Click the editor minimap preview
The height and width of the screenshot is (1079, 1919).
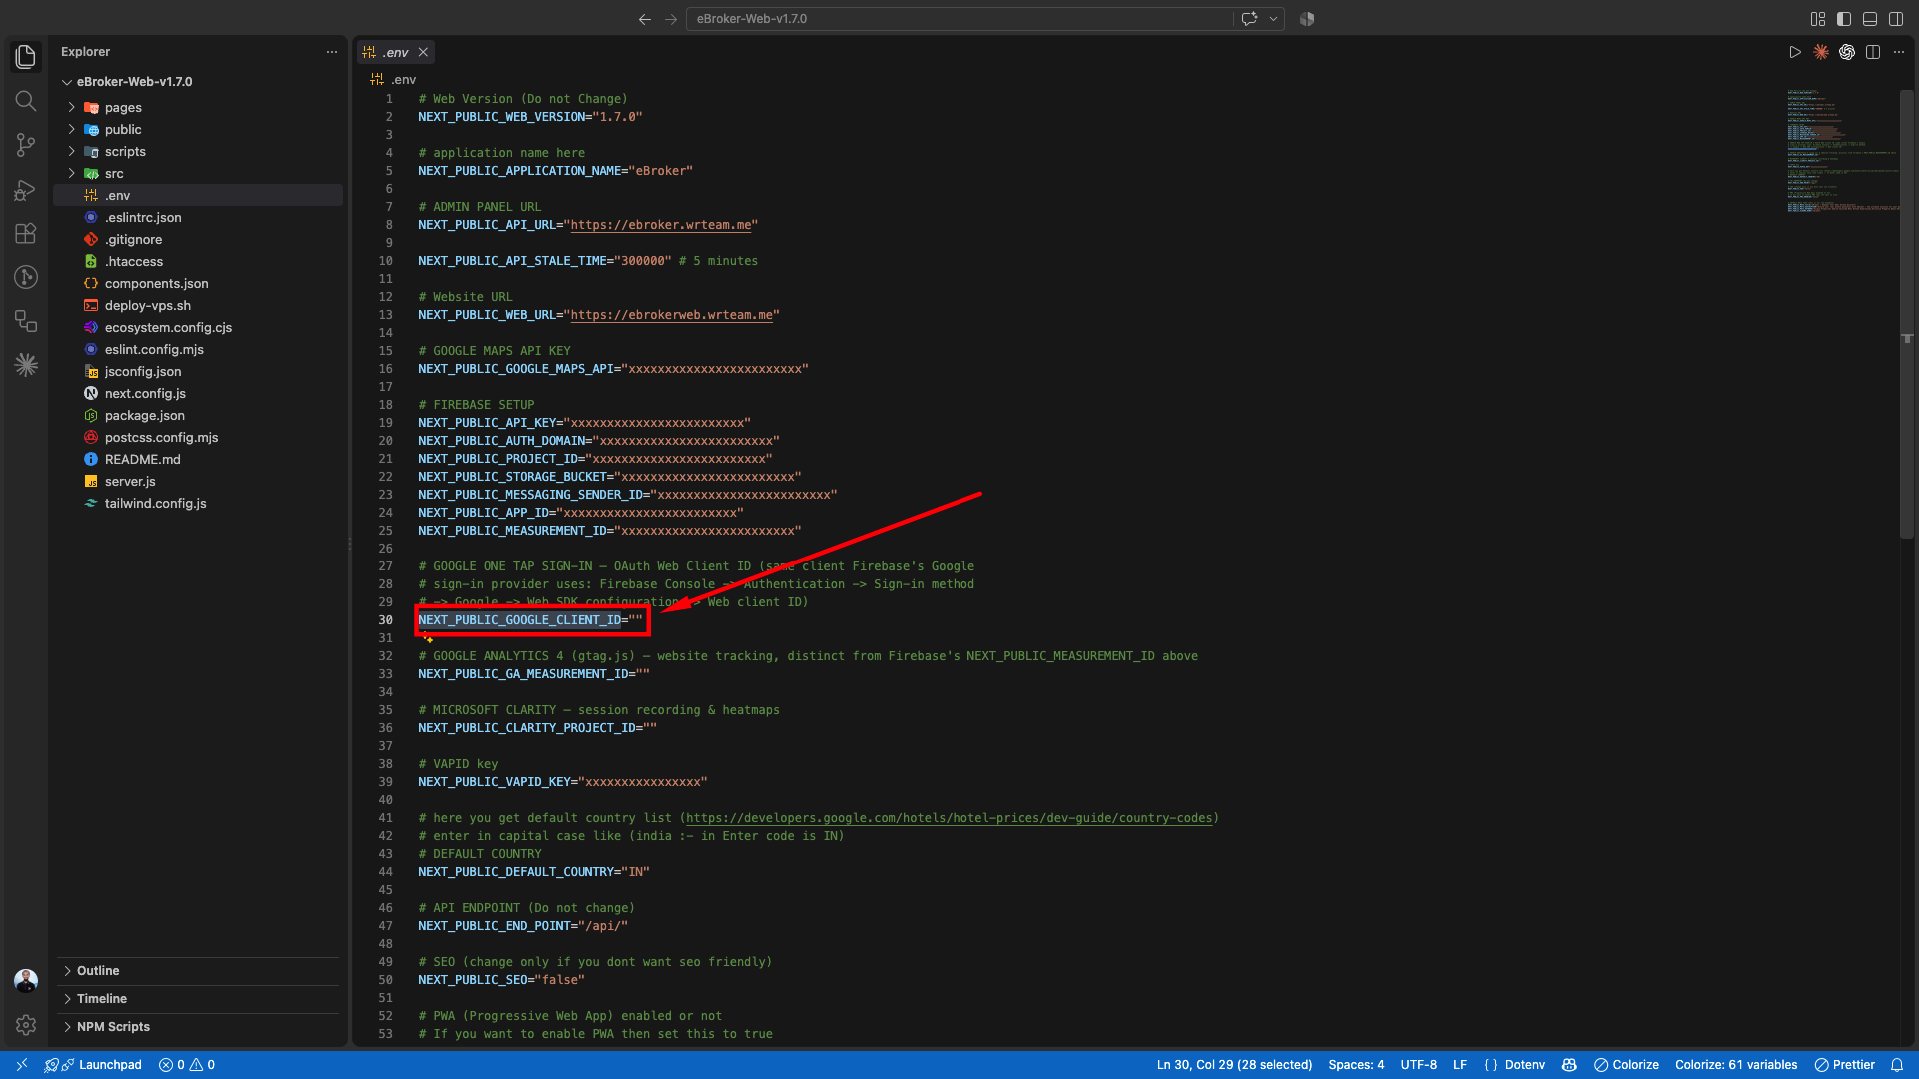pos(1842,150)
